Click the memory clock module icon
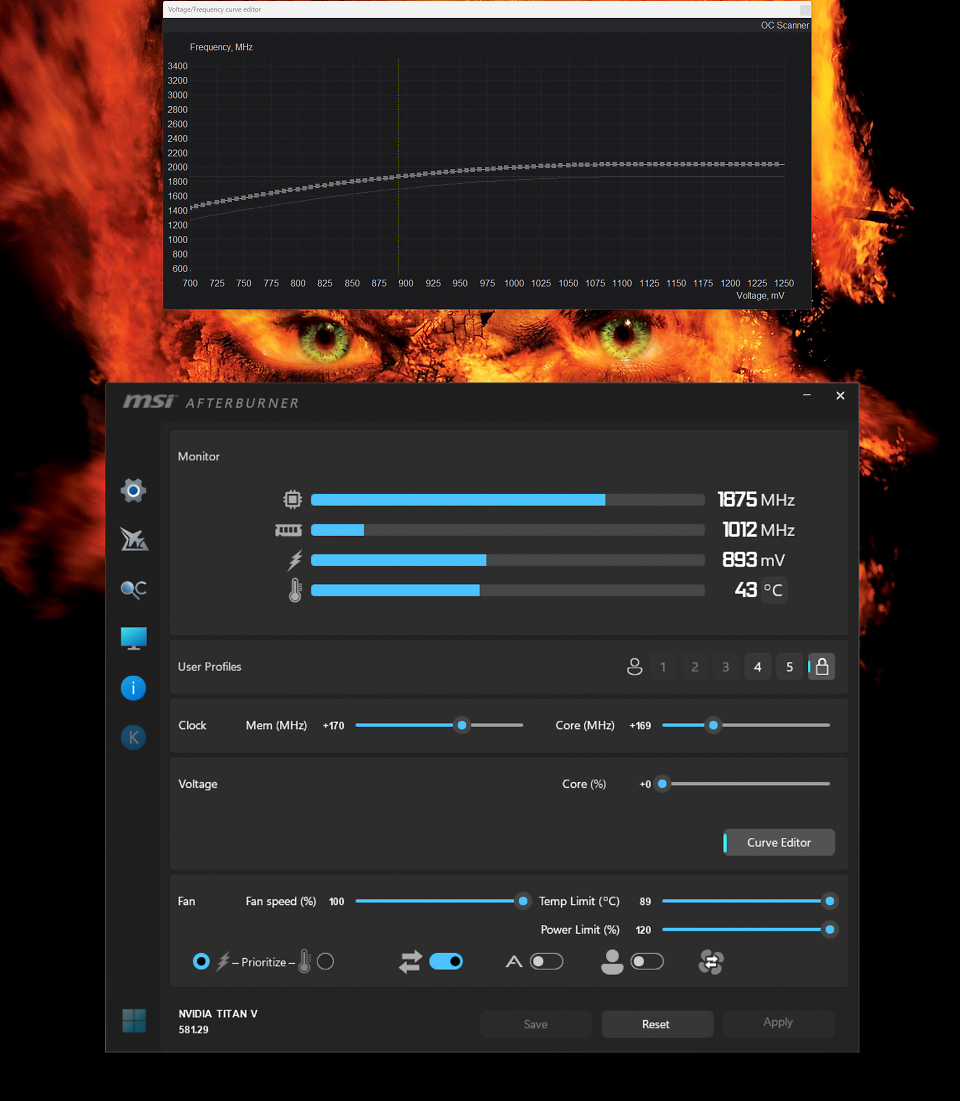Image resolution: width=960 pixels, height=1101 pixels. point(288,530)
